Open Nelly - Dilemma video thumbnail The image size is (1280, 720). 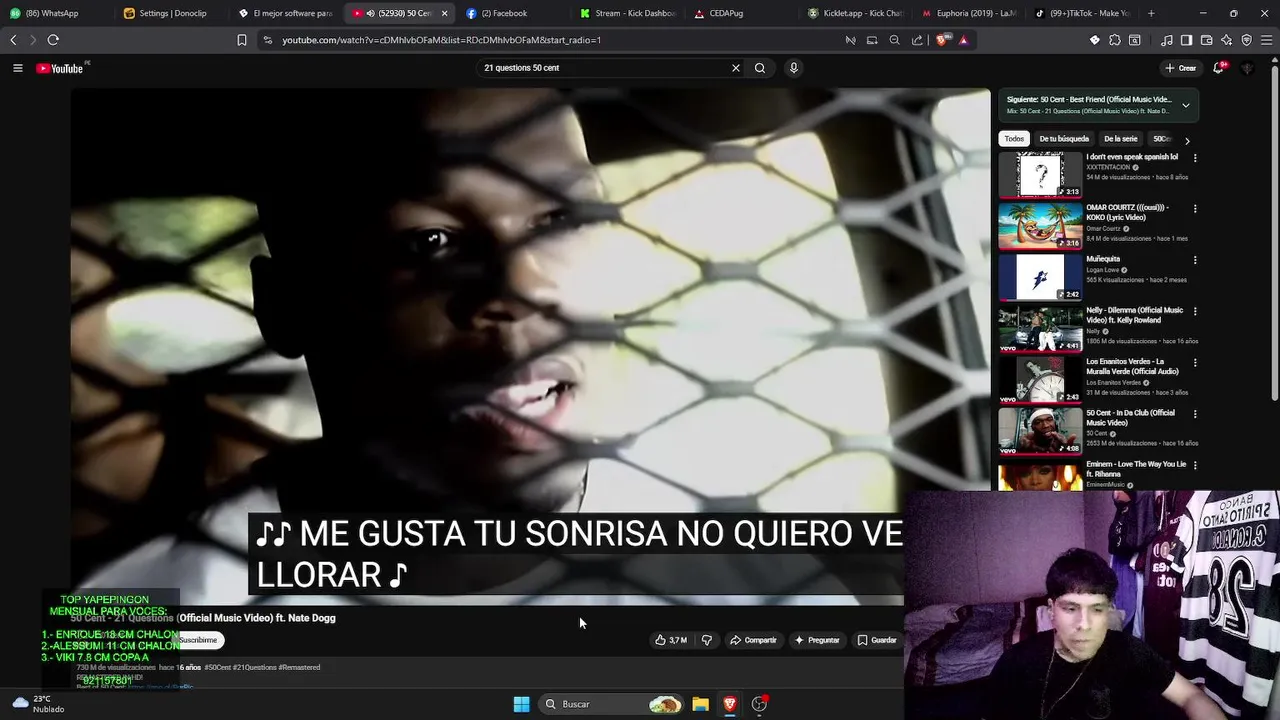pos(1040,328)
